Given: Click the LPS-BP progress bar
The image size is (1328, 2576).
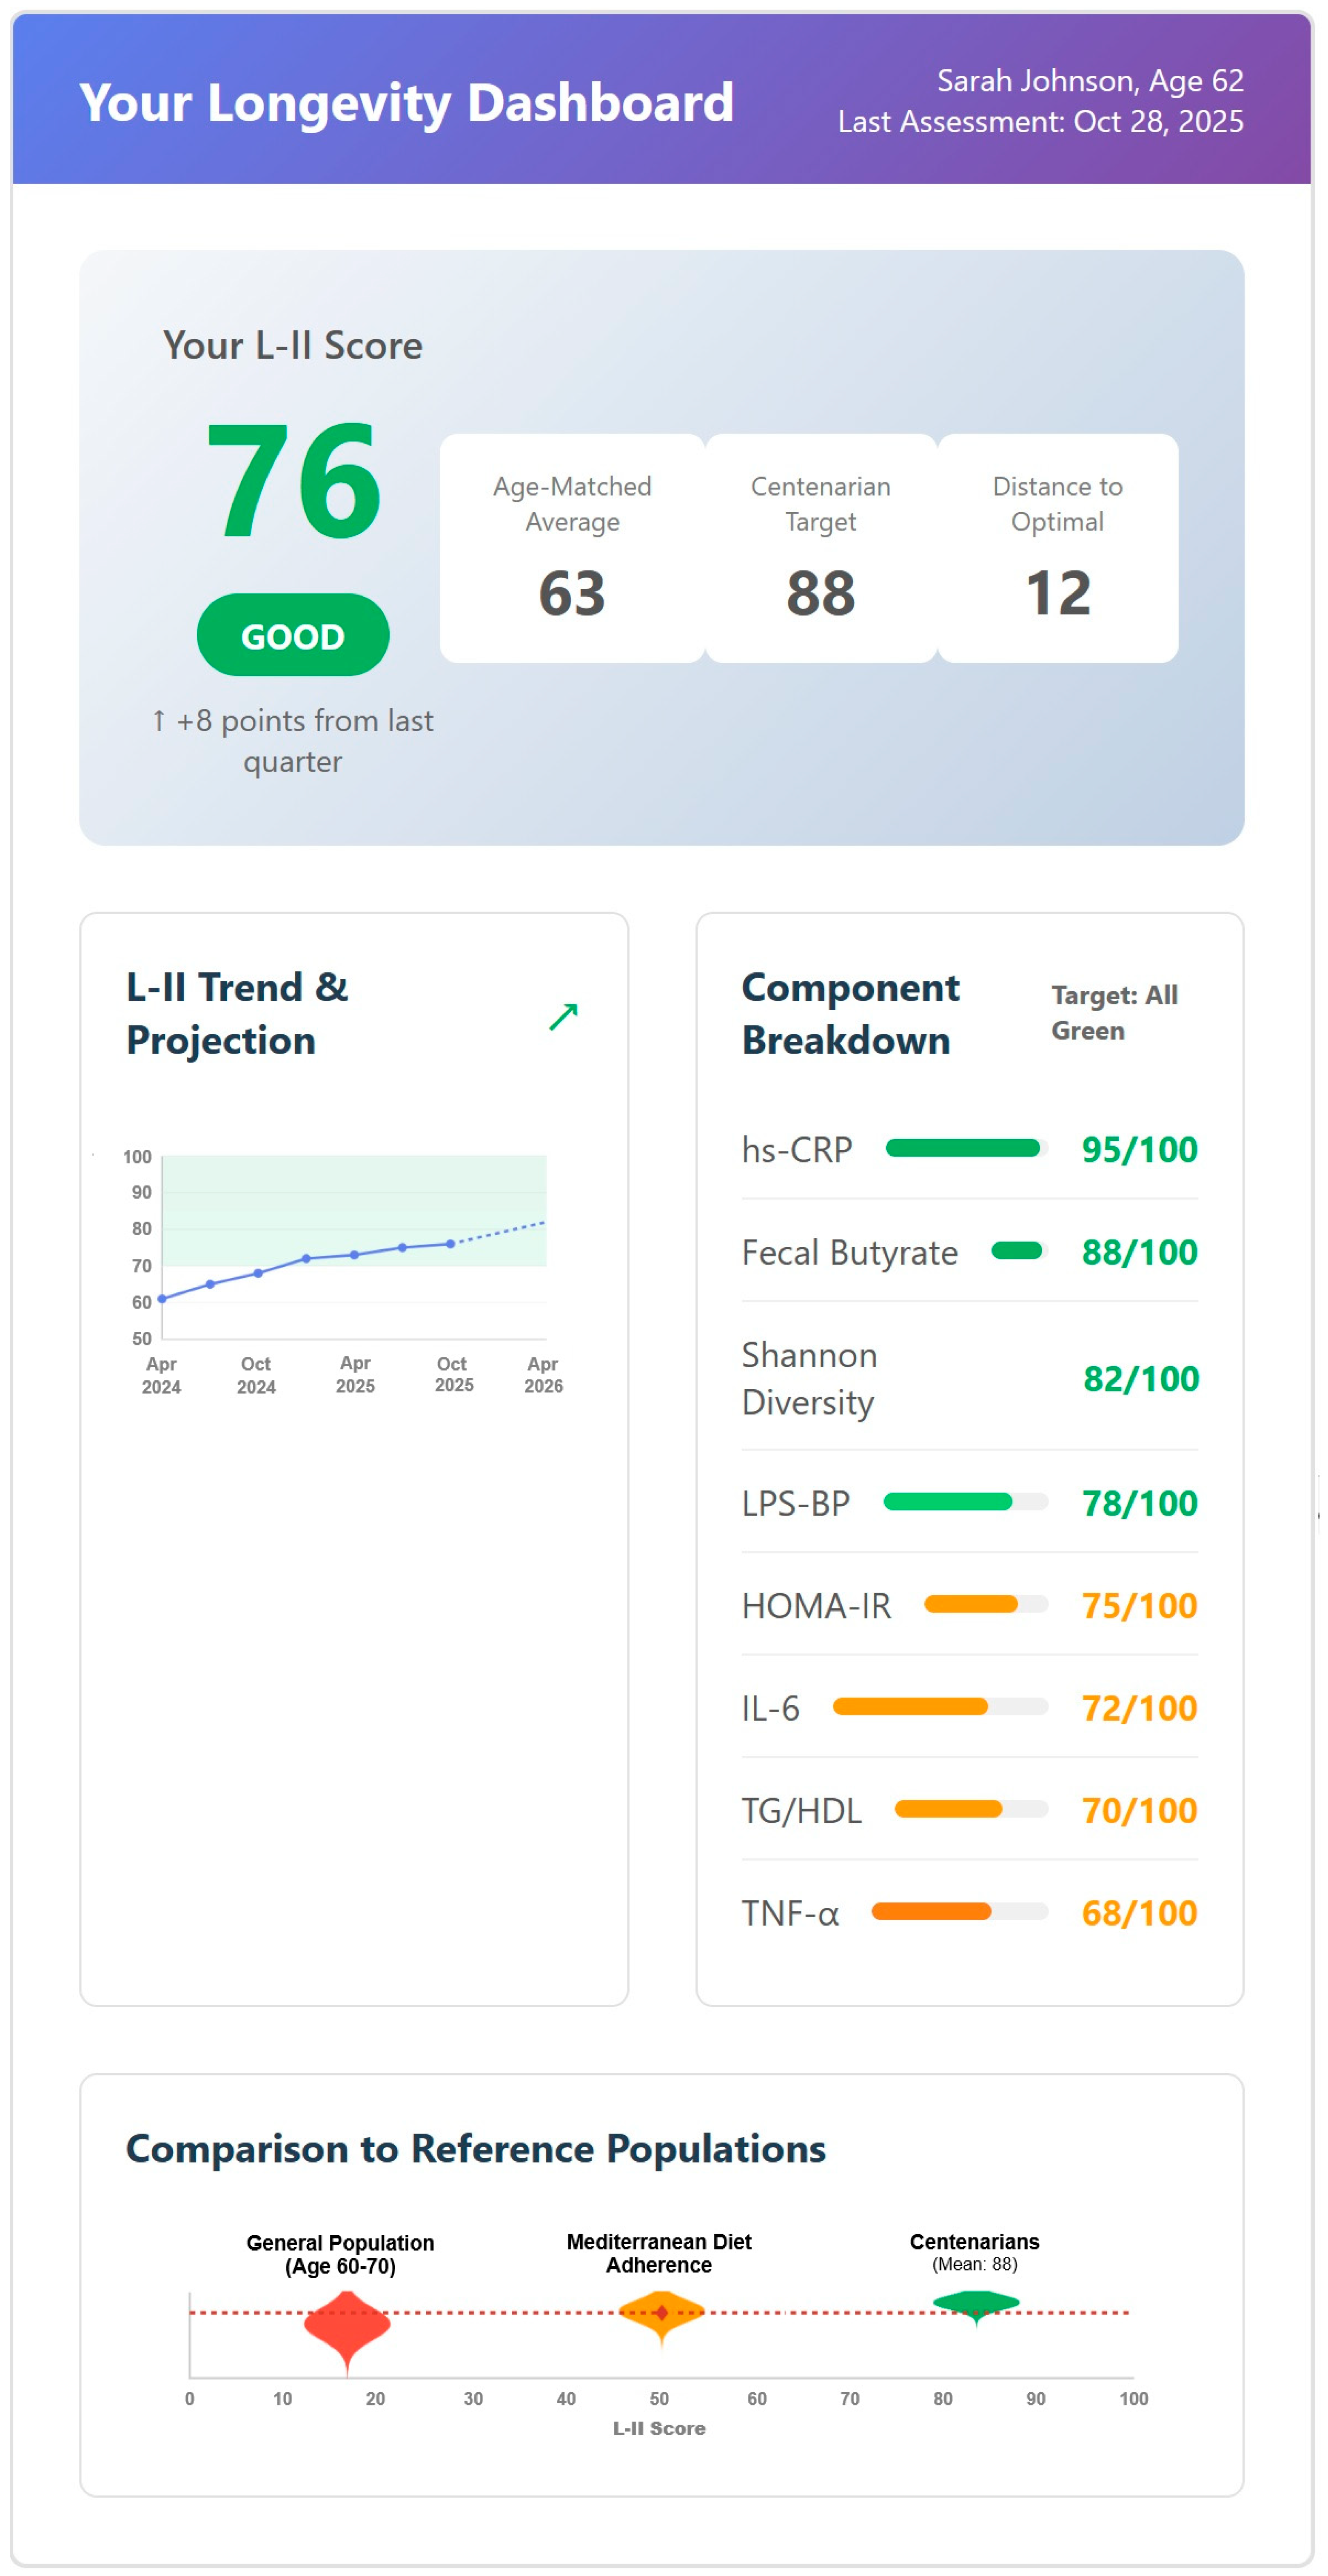Looking at the screenshot, I should [x=966, y=1502].
